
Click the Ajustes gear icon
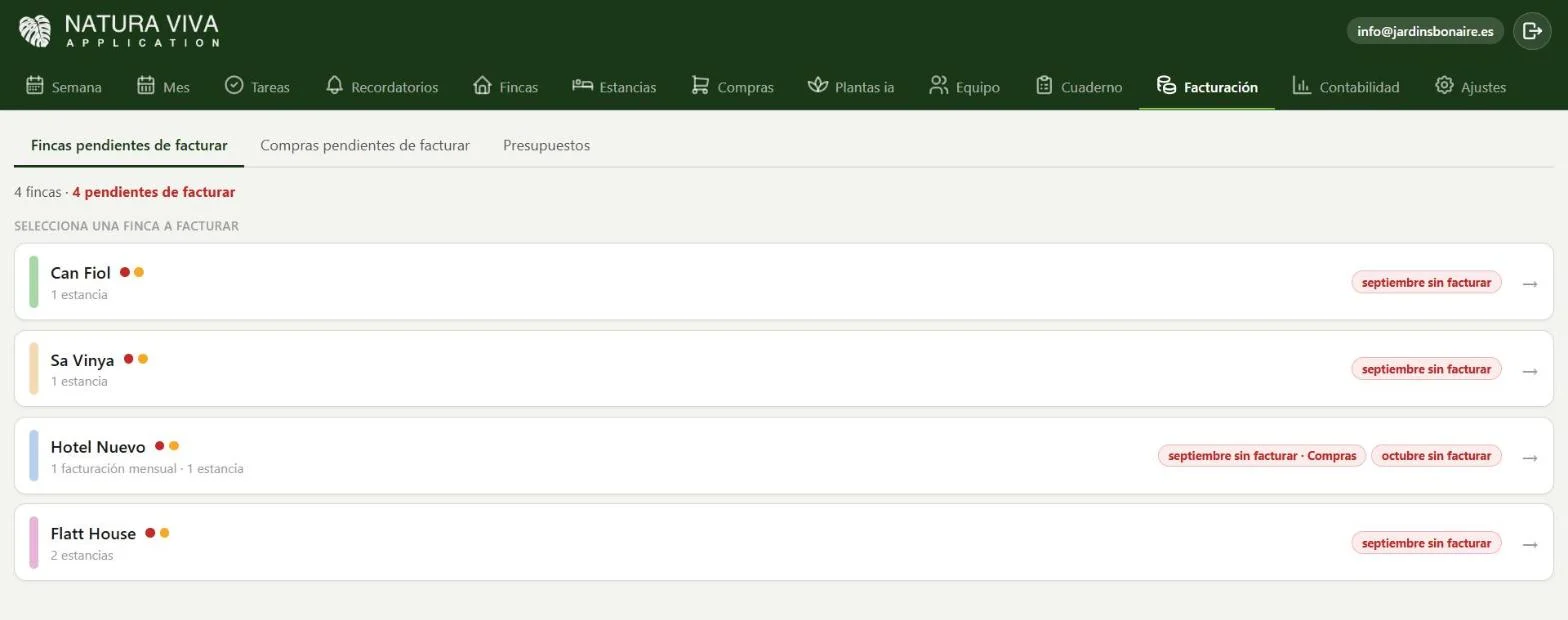pyautogui.click(x=1444, y=86)
